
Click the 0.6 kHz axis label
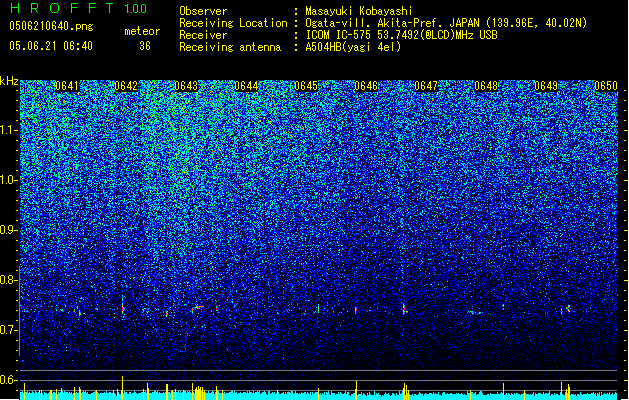(x=8, y=380)
